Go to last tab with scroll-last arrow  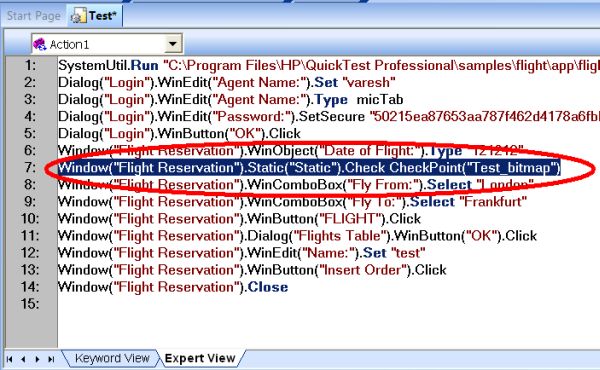click(x=51, y=359)
